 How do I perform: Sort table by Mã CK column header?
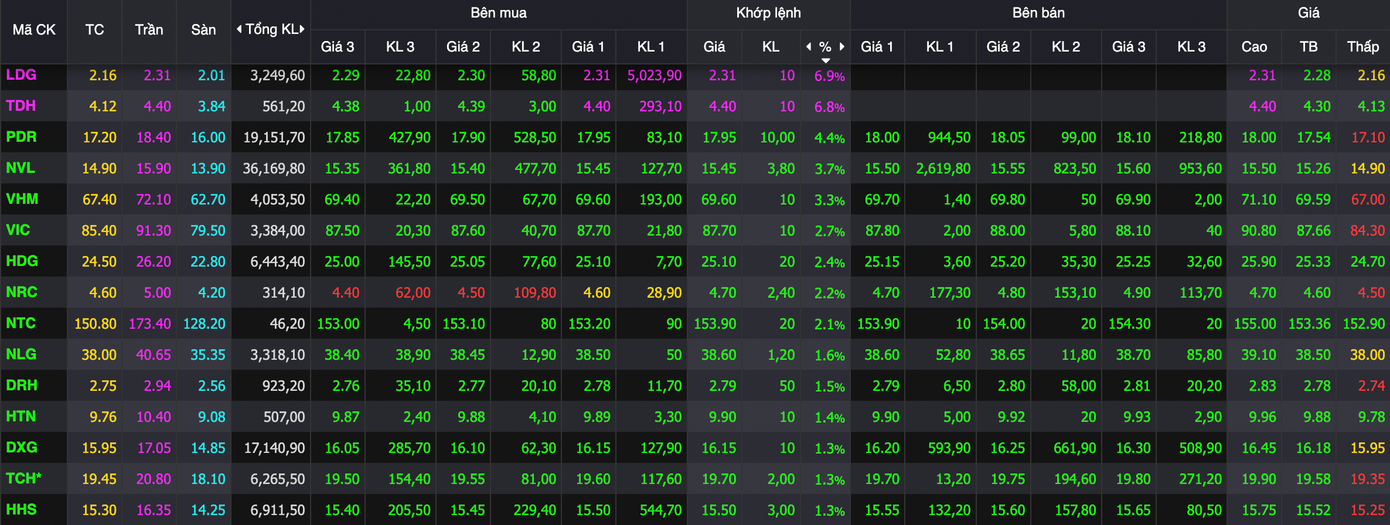(34, 30)
